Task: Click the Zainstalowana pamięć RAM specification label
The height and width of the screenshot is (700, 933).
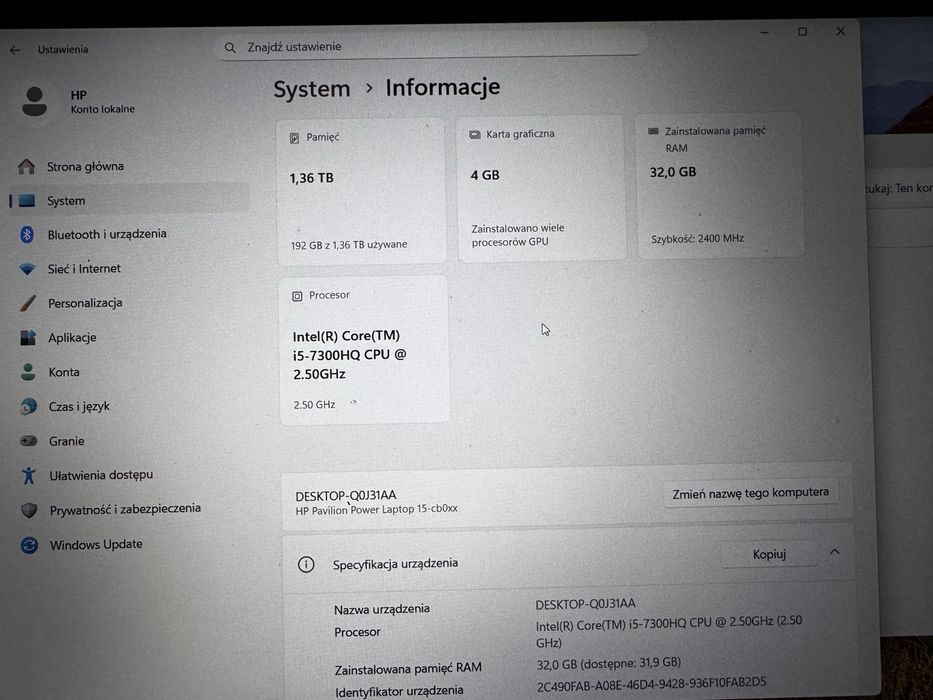Action: [408, 669]
